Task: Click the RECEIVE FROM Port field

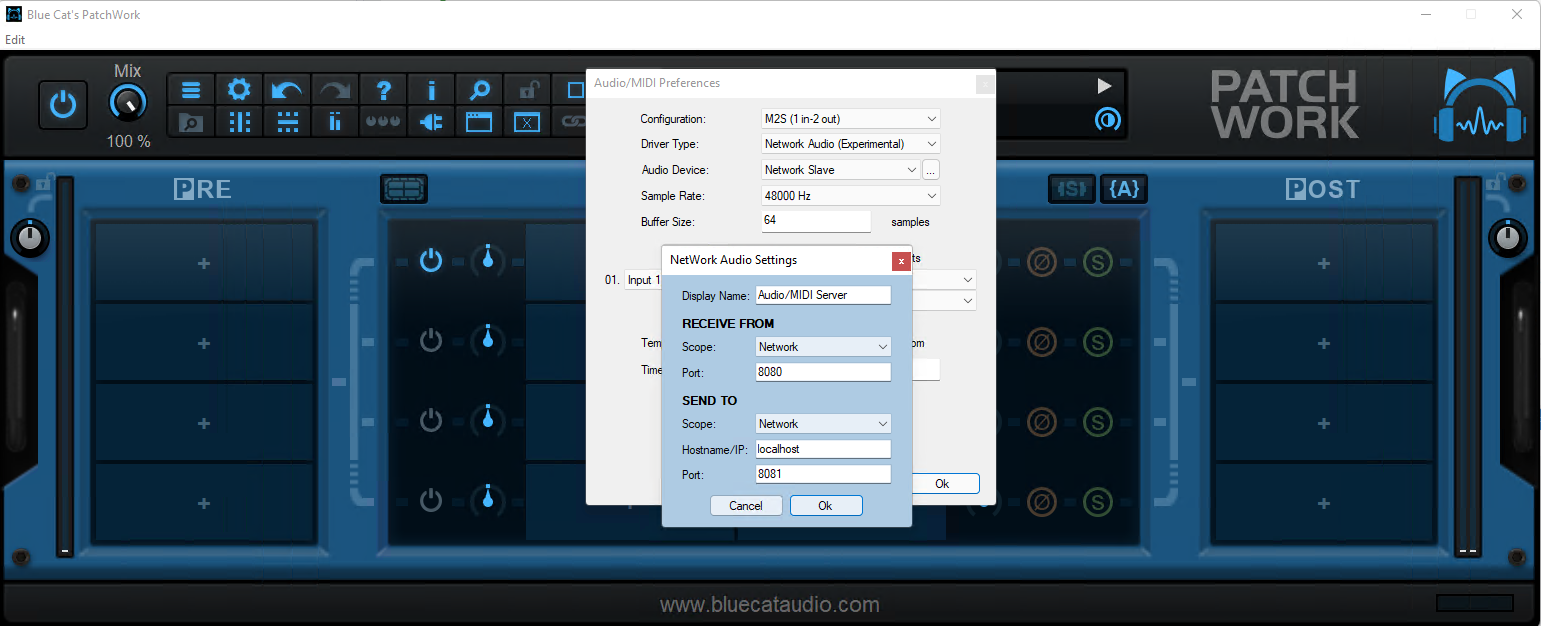Action: click(823, 372)
